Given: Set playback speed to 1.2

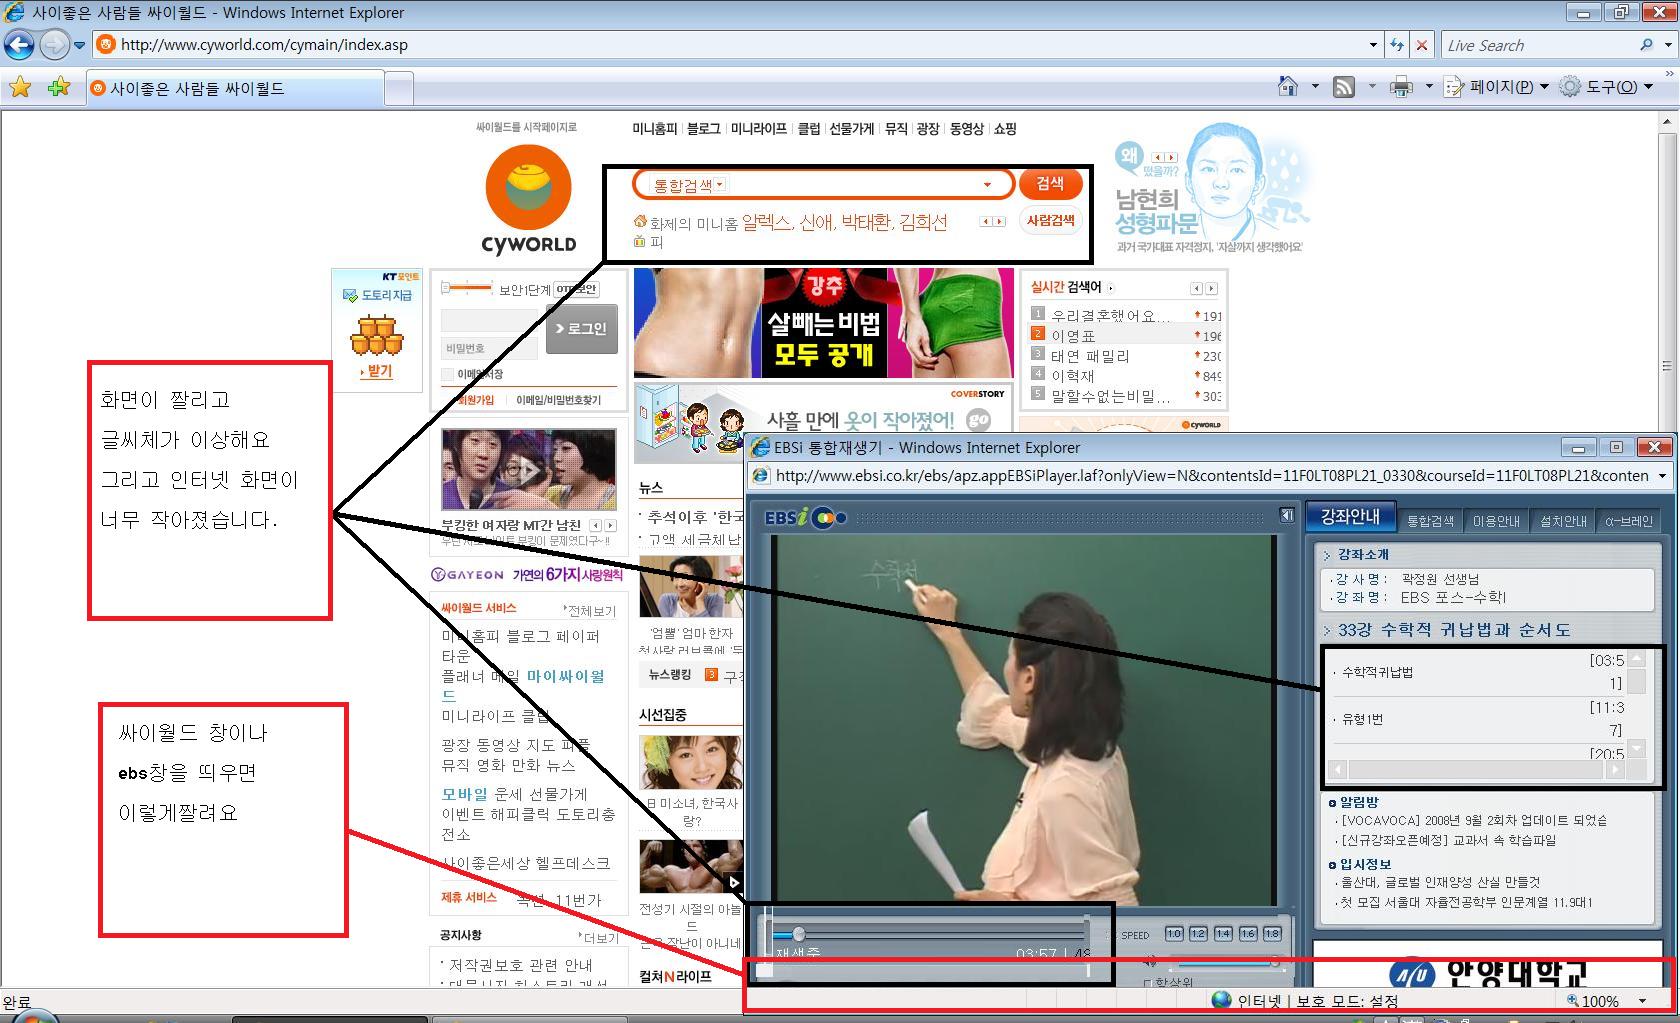Looking at the screenshot, I should coord(1198,934).
